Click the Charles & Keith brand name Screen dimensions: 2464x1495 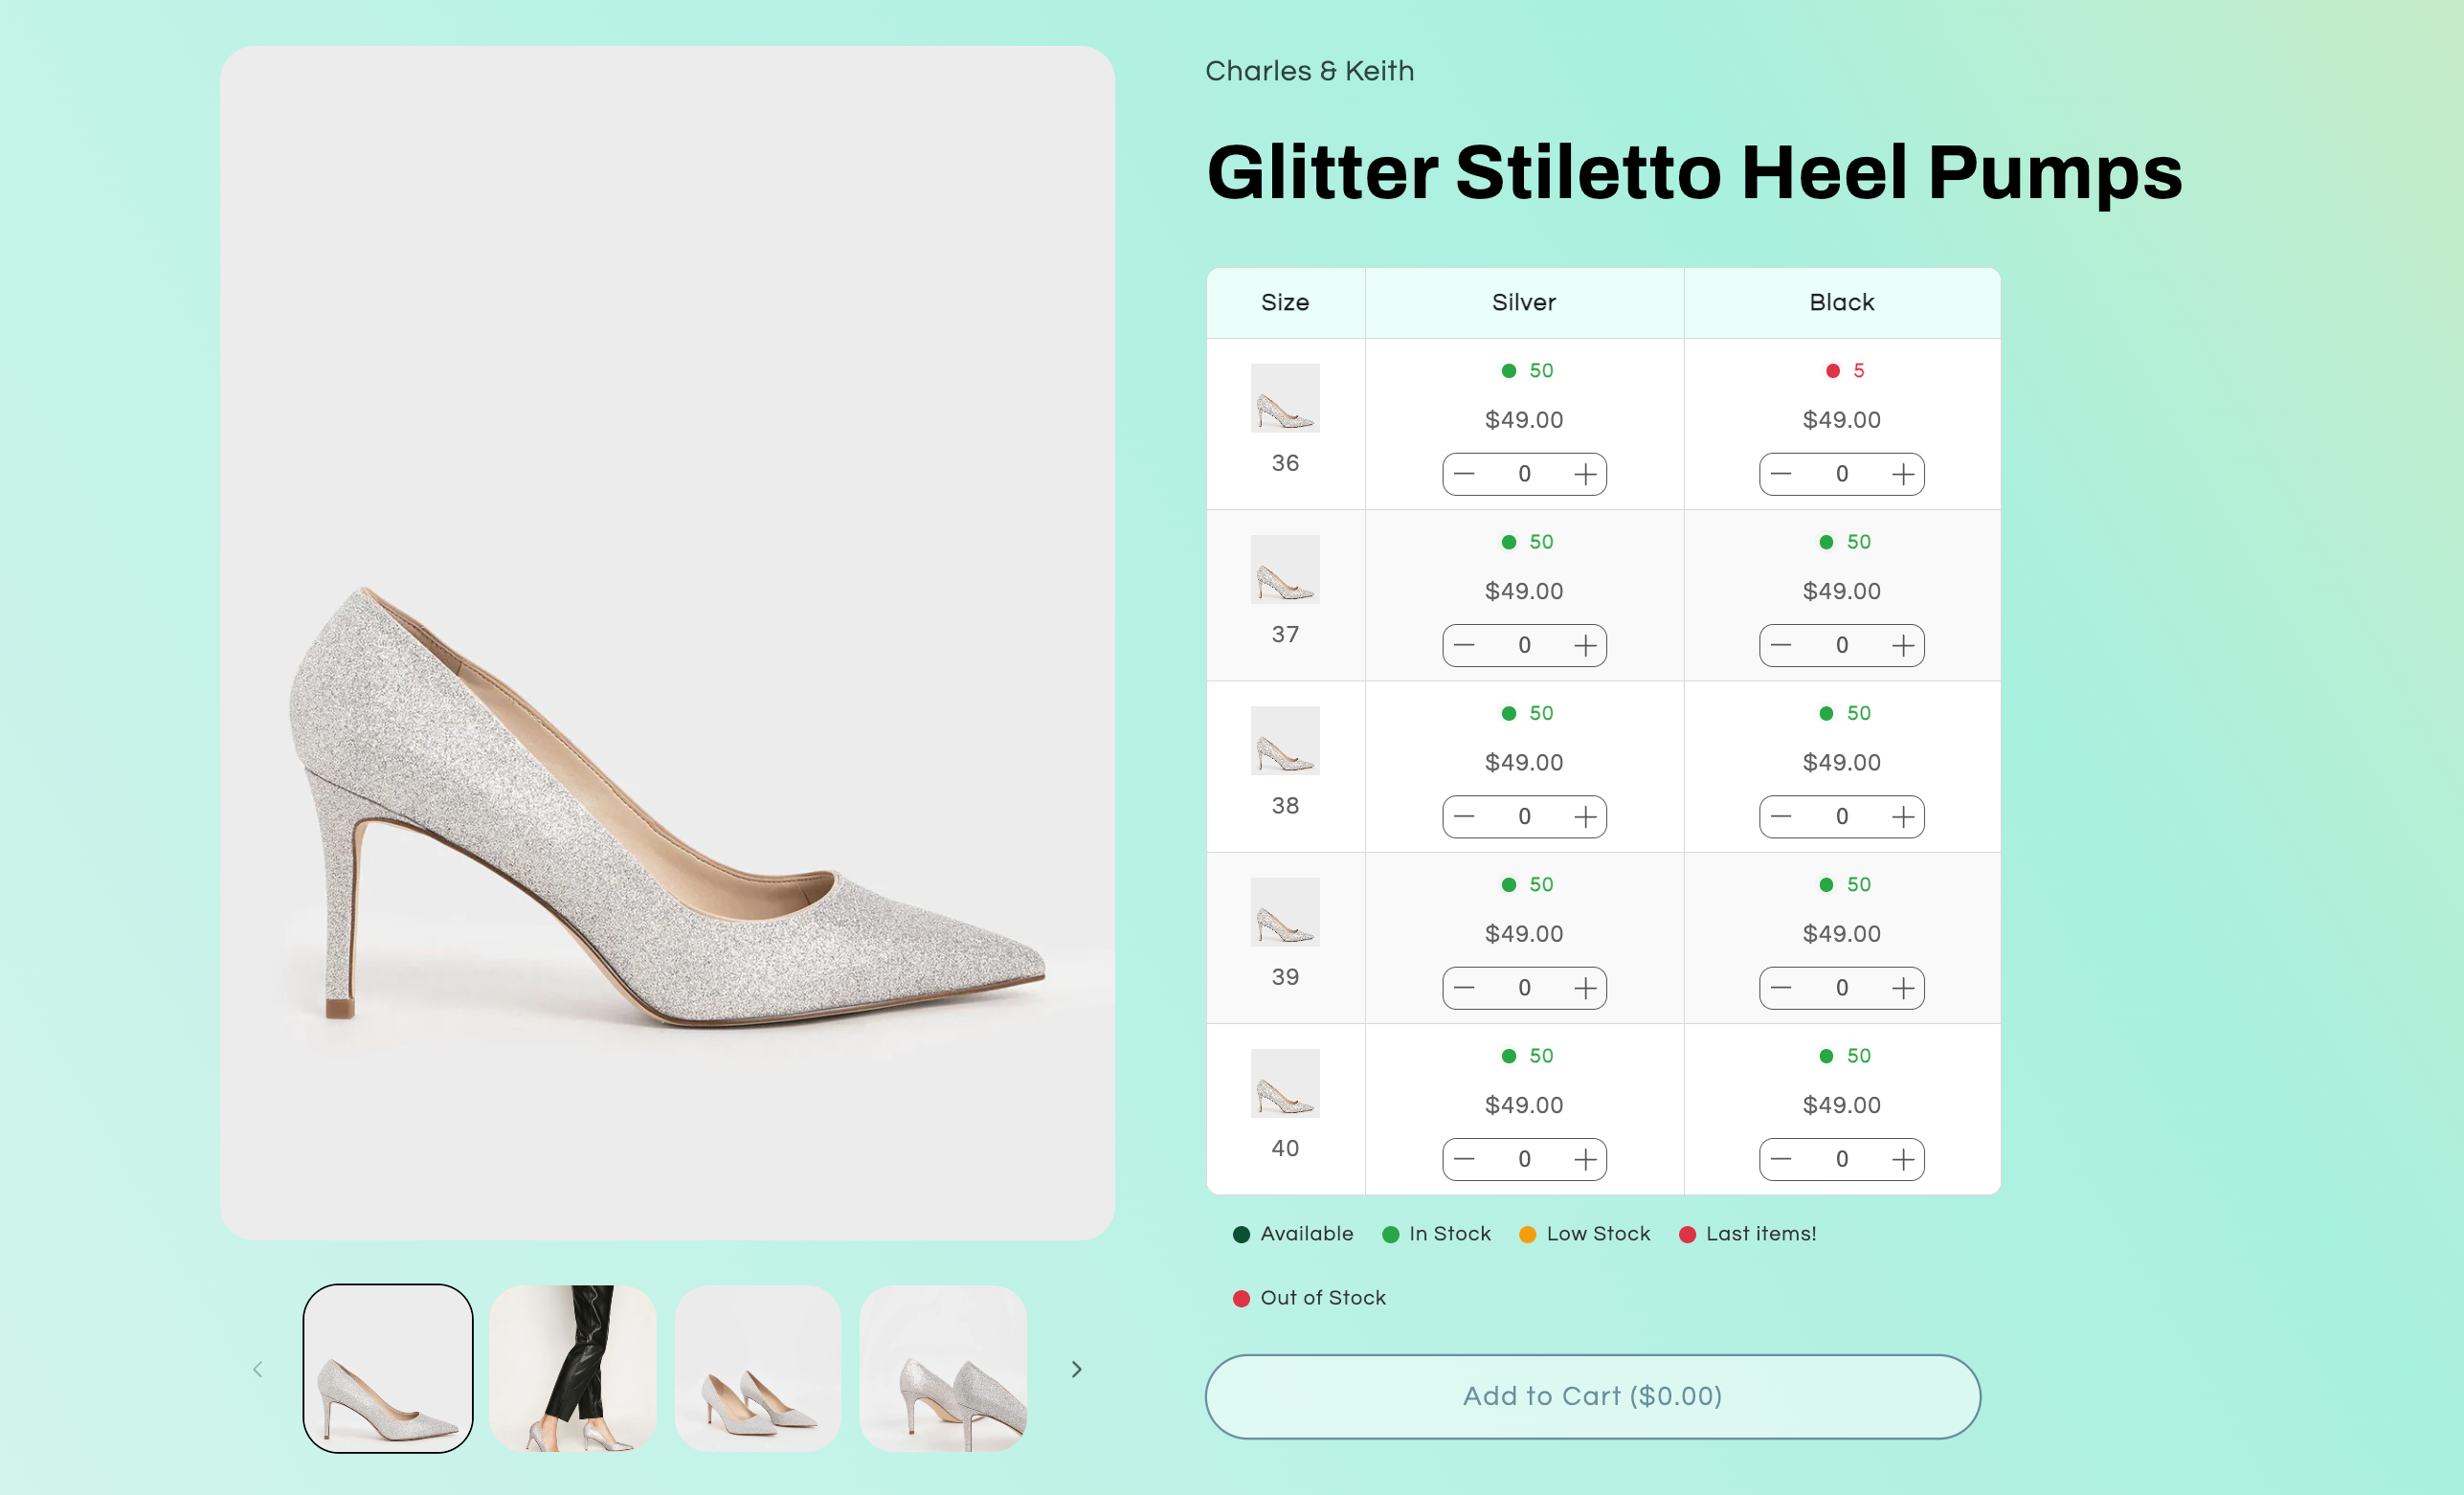click(1309, 71)
